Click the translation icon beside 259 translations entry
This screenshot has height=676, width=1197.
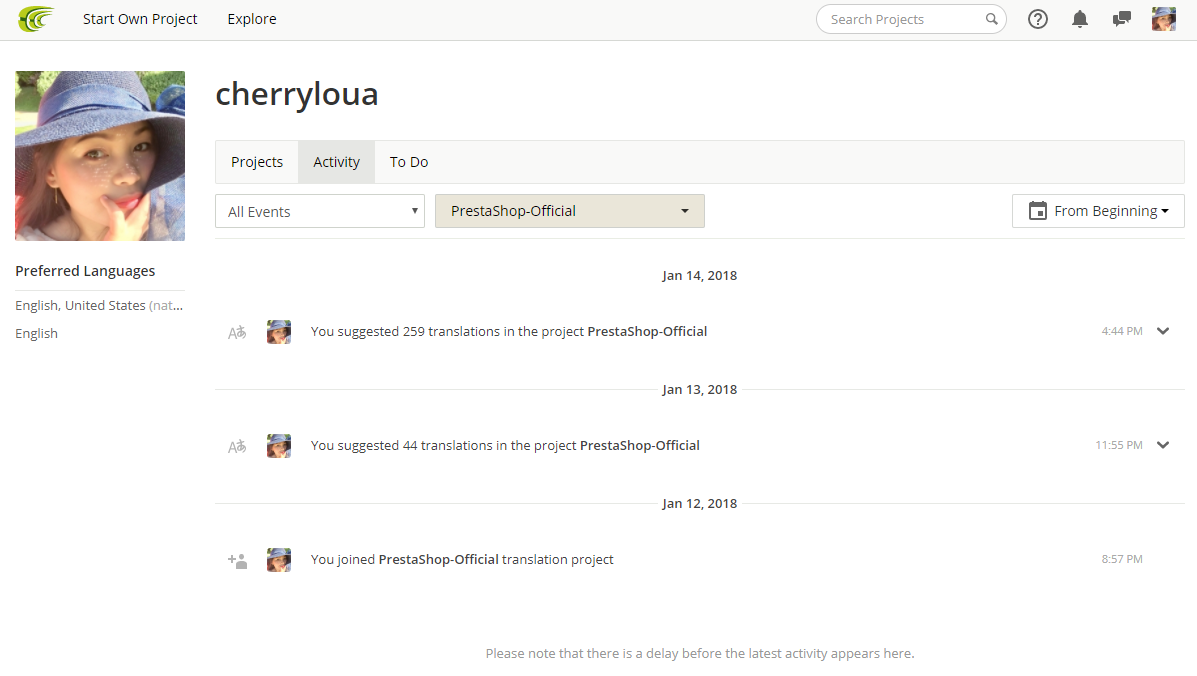point(237,332)
